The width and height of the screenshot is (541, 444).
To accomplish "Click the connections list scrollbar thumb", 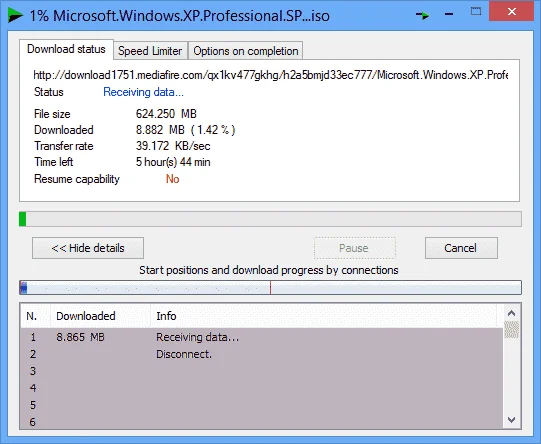I will 511,329.
